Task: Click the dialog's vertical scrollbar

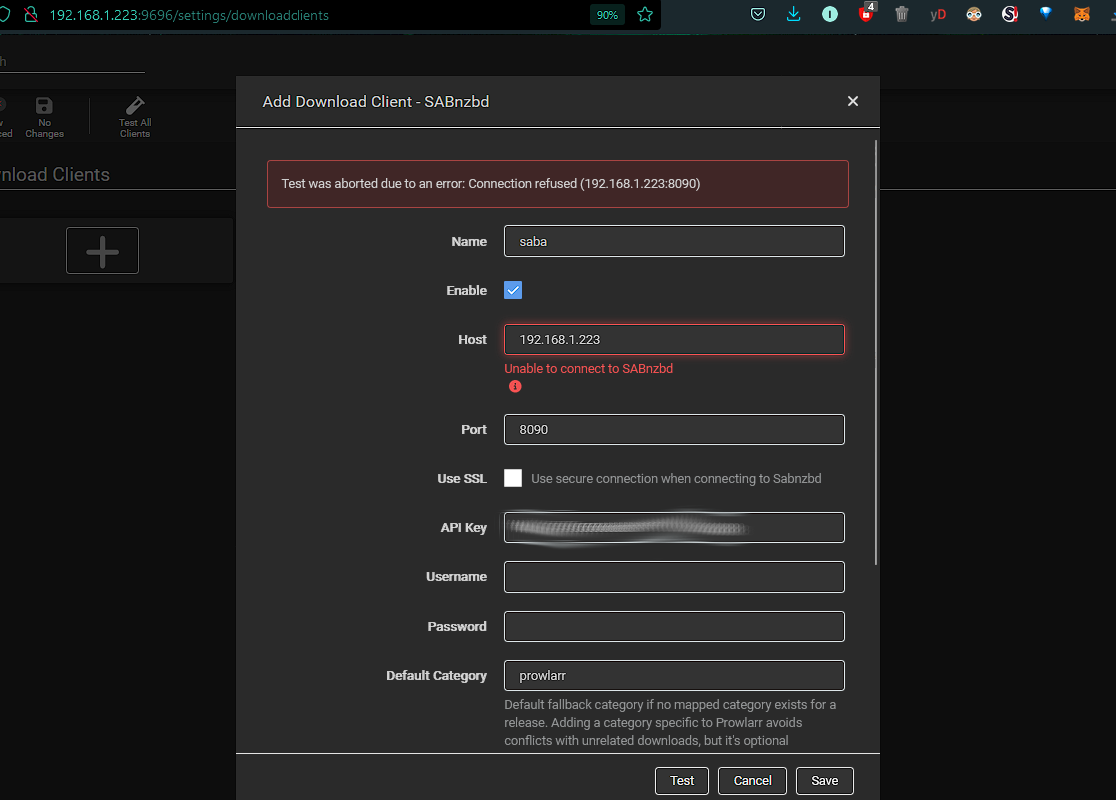Action: point(875,352)
